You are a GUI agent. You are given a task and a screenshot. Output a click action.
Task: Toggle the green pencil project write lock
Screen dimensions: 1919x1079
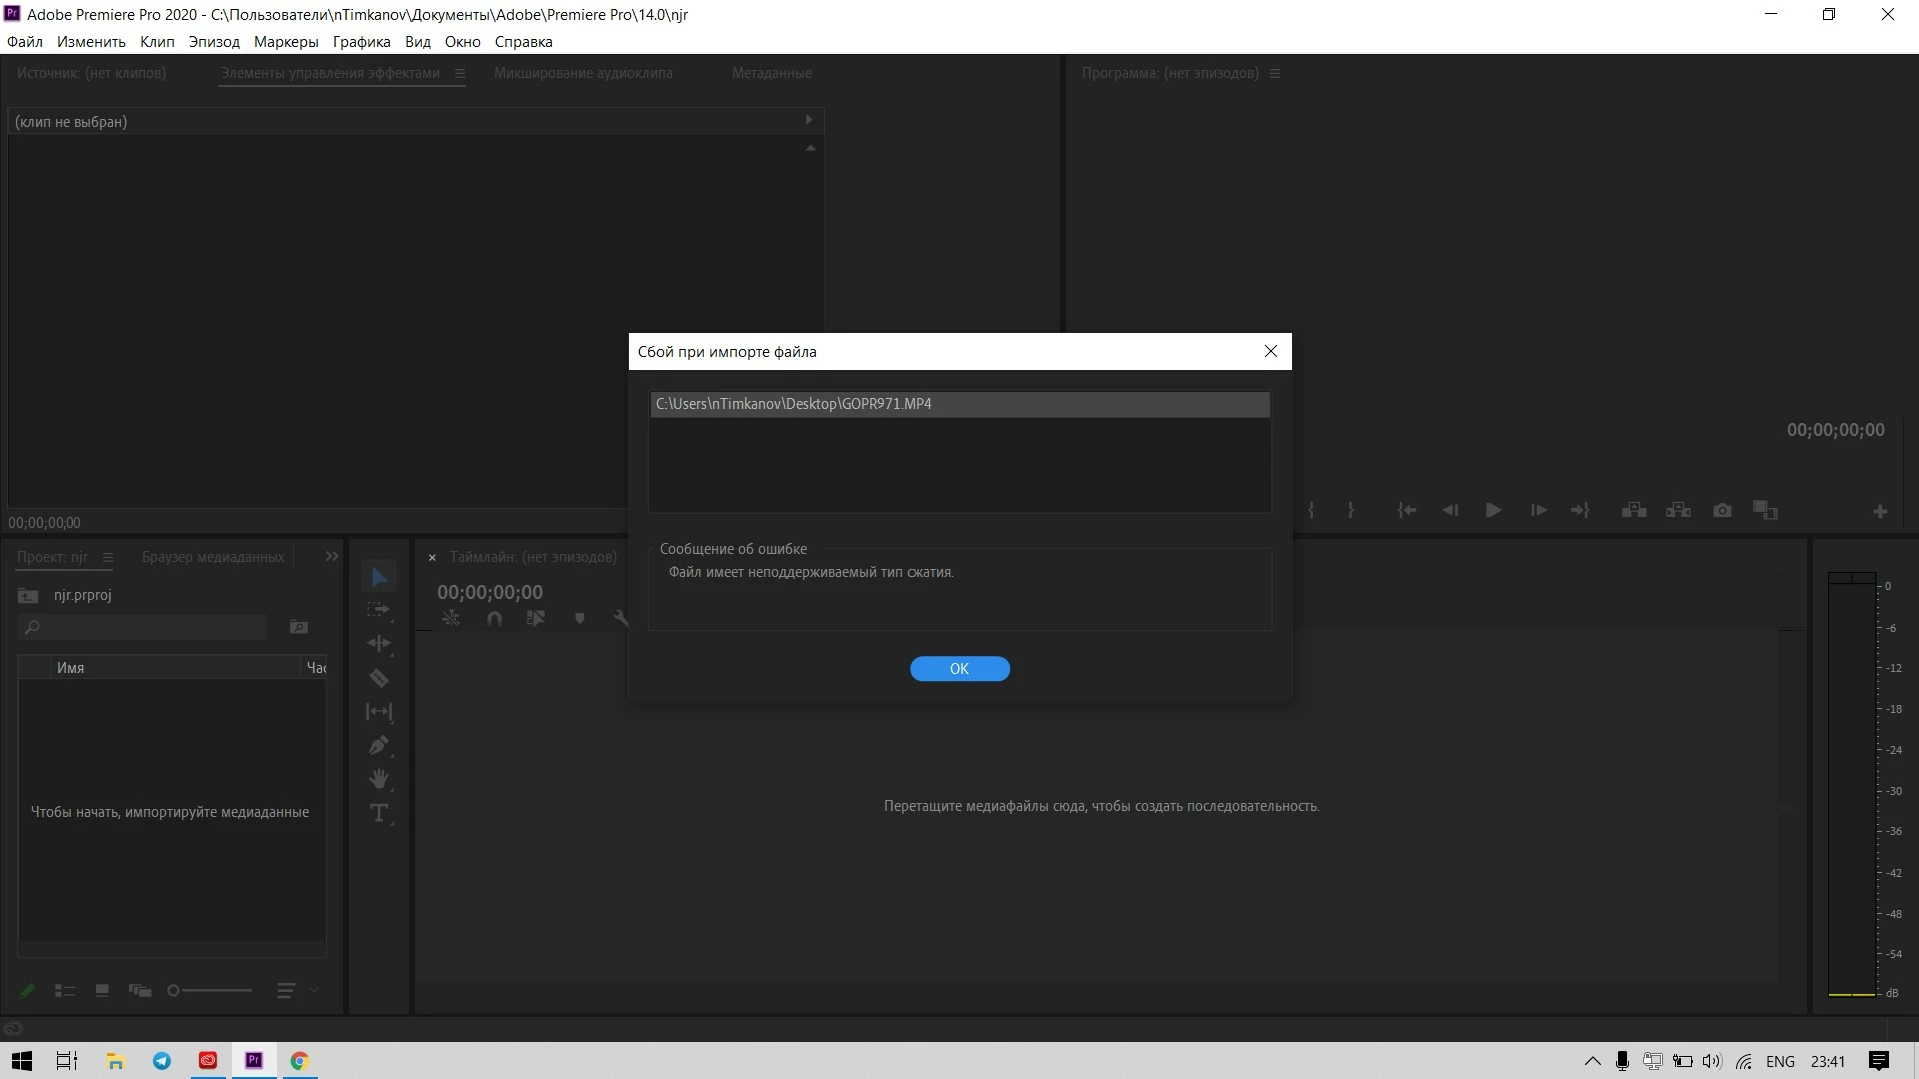click(x=27, y=990)
